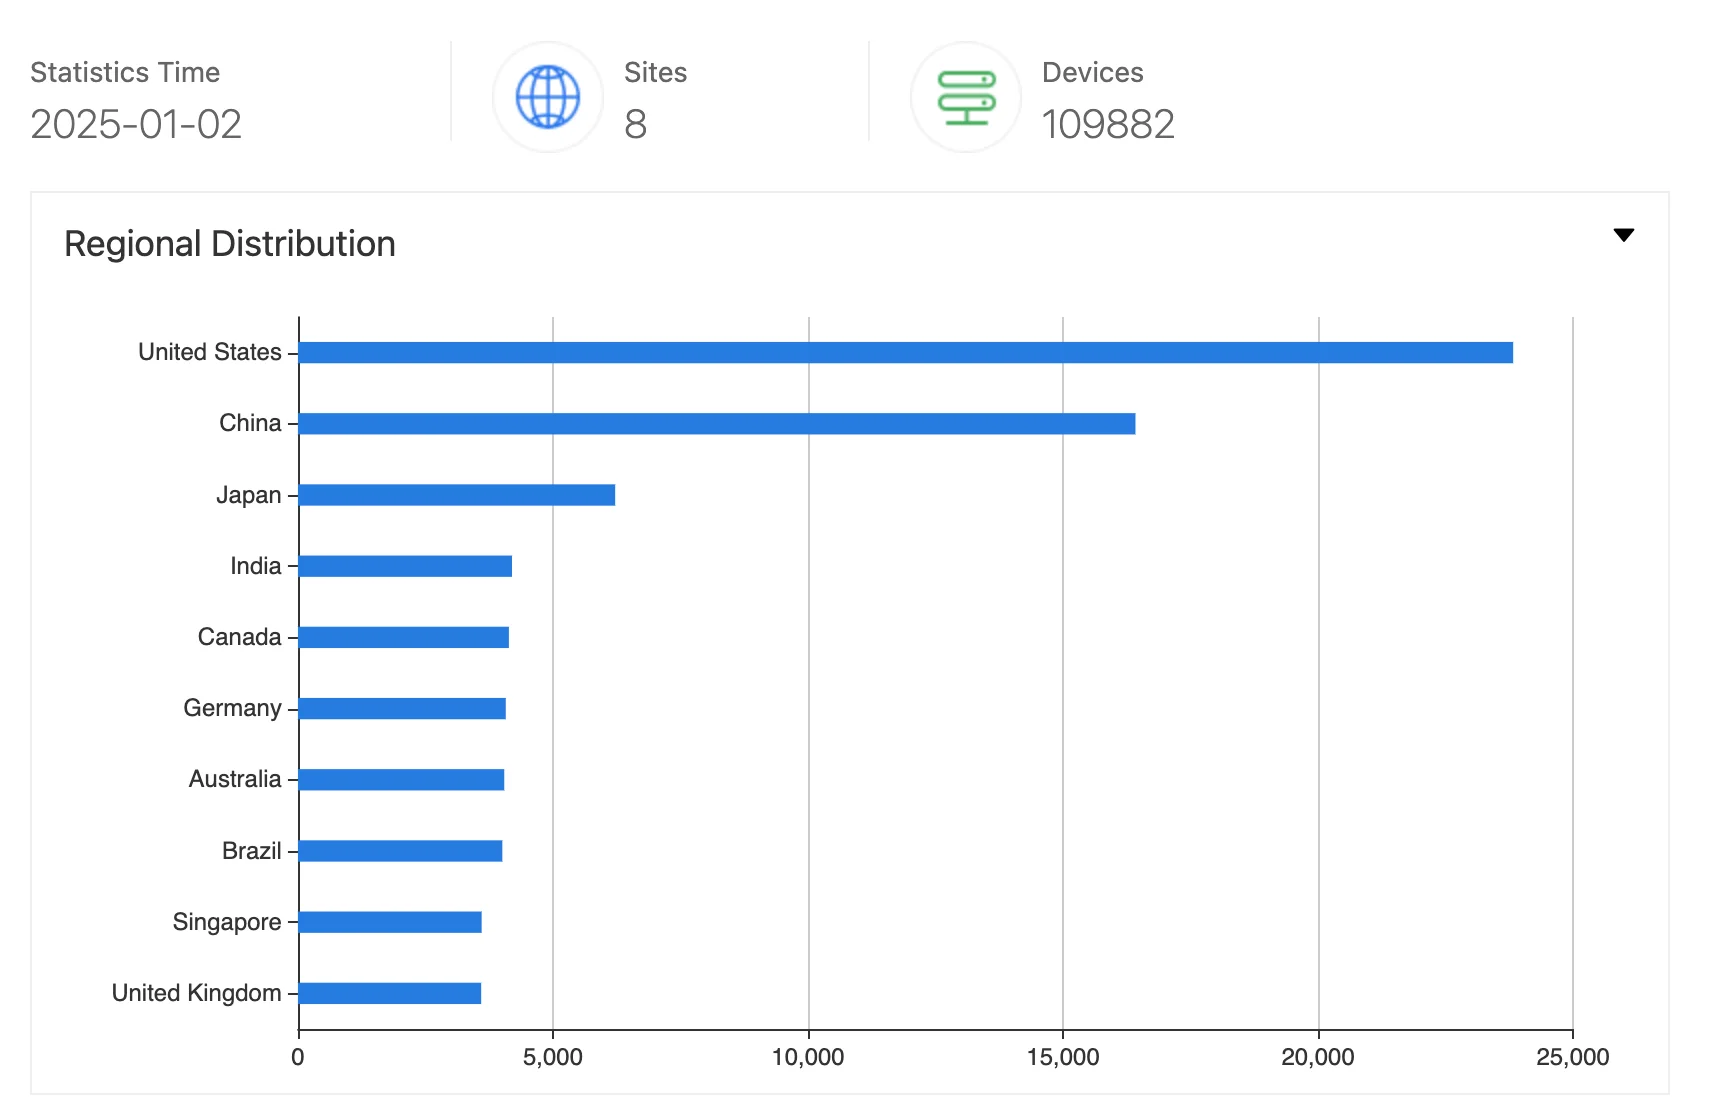Click the 5,000 x-axis tick label
Screen dimensions: 1730x1114
tap(553, 1057)
